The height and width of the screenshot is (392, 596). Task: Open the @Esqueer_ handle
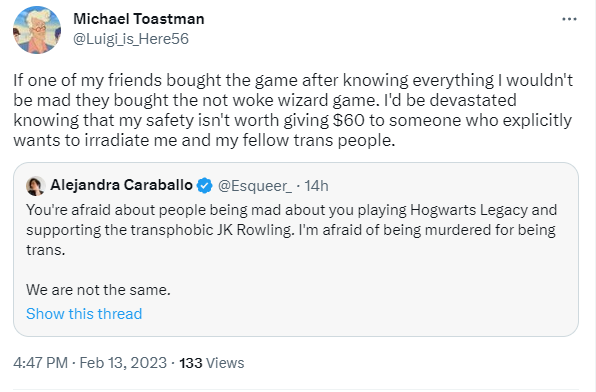pos(255,186)
